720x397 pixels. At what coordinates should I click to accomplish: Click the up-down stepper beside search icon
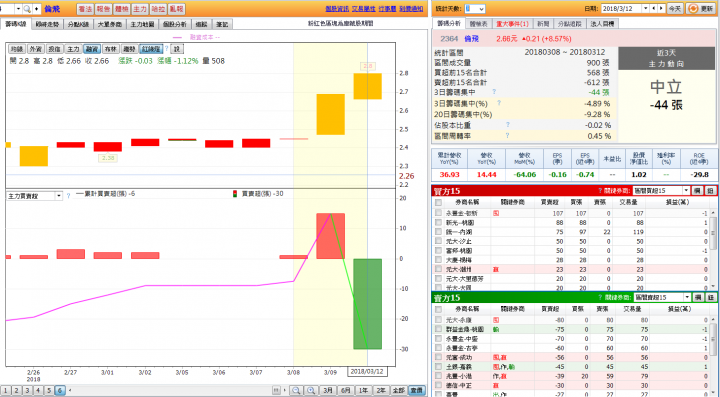pyautogui.click(x=36, y=9)
